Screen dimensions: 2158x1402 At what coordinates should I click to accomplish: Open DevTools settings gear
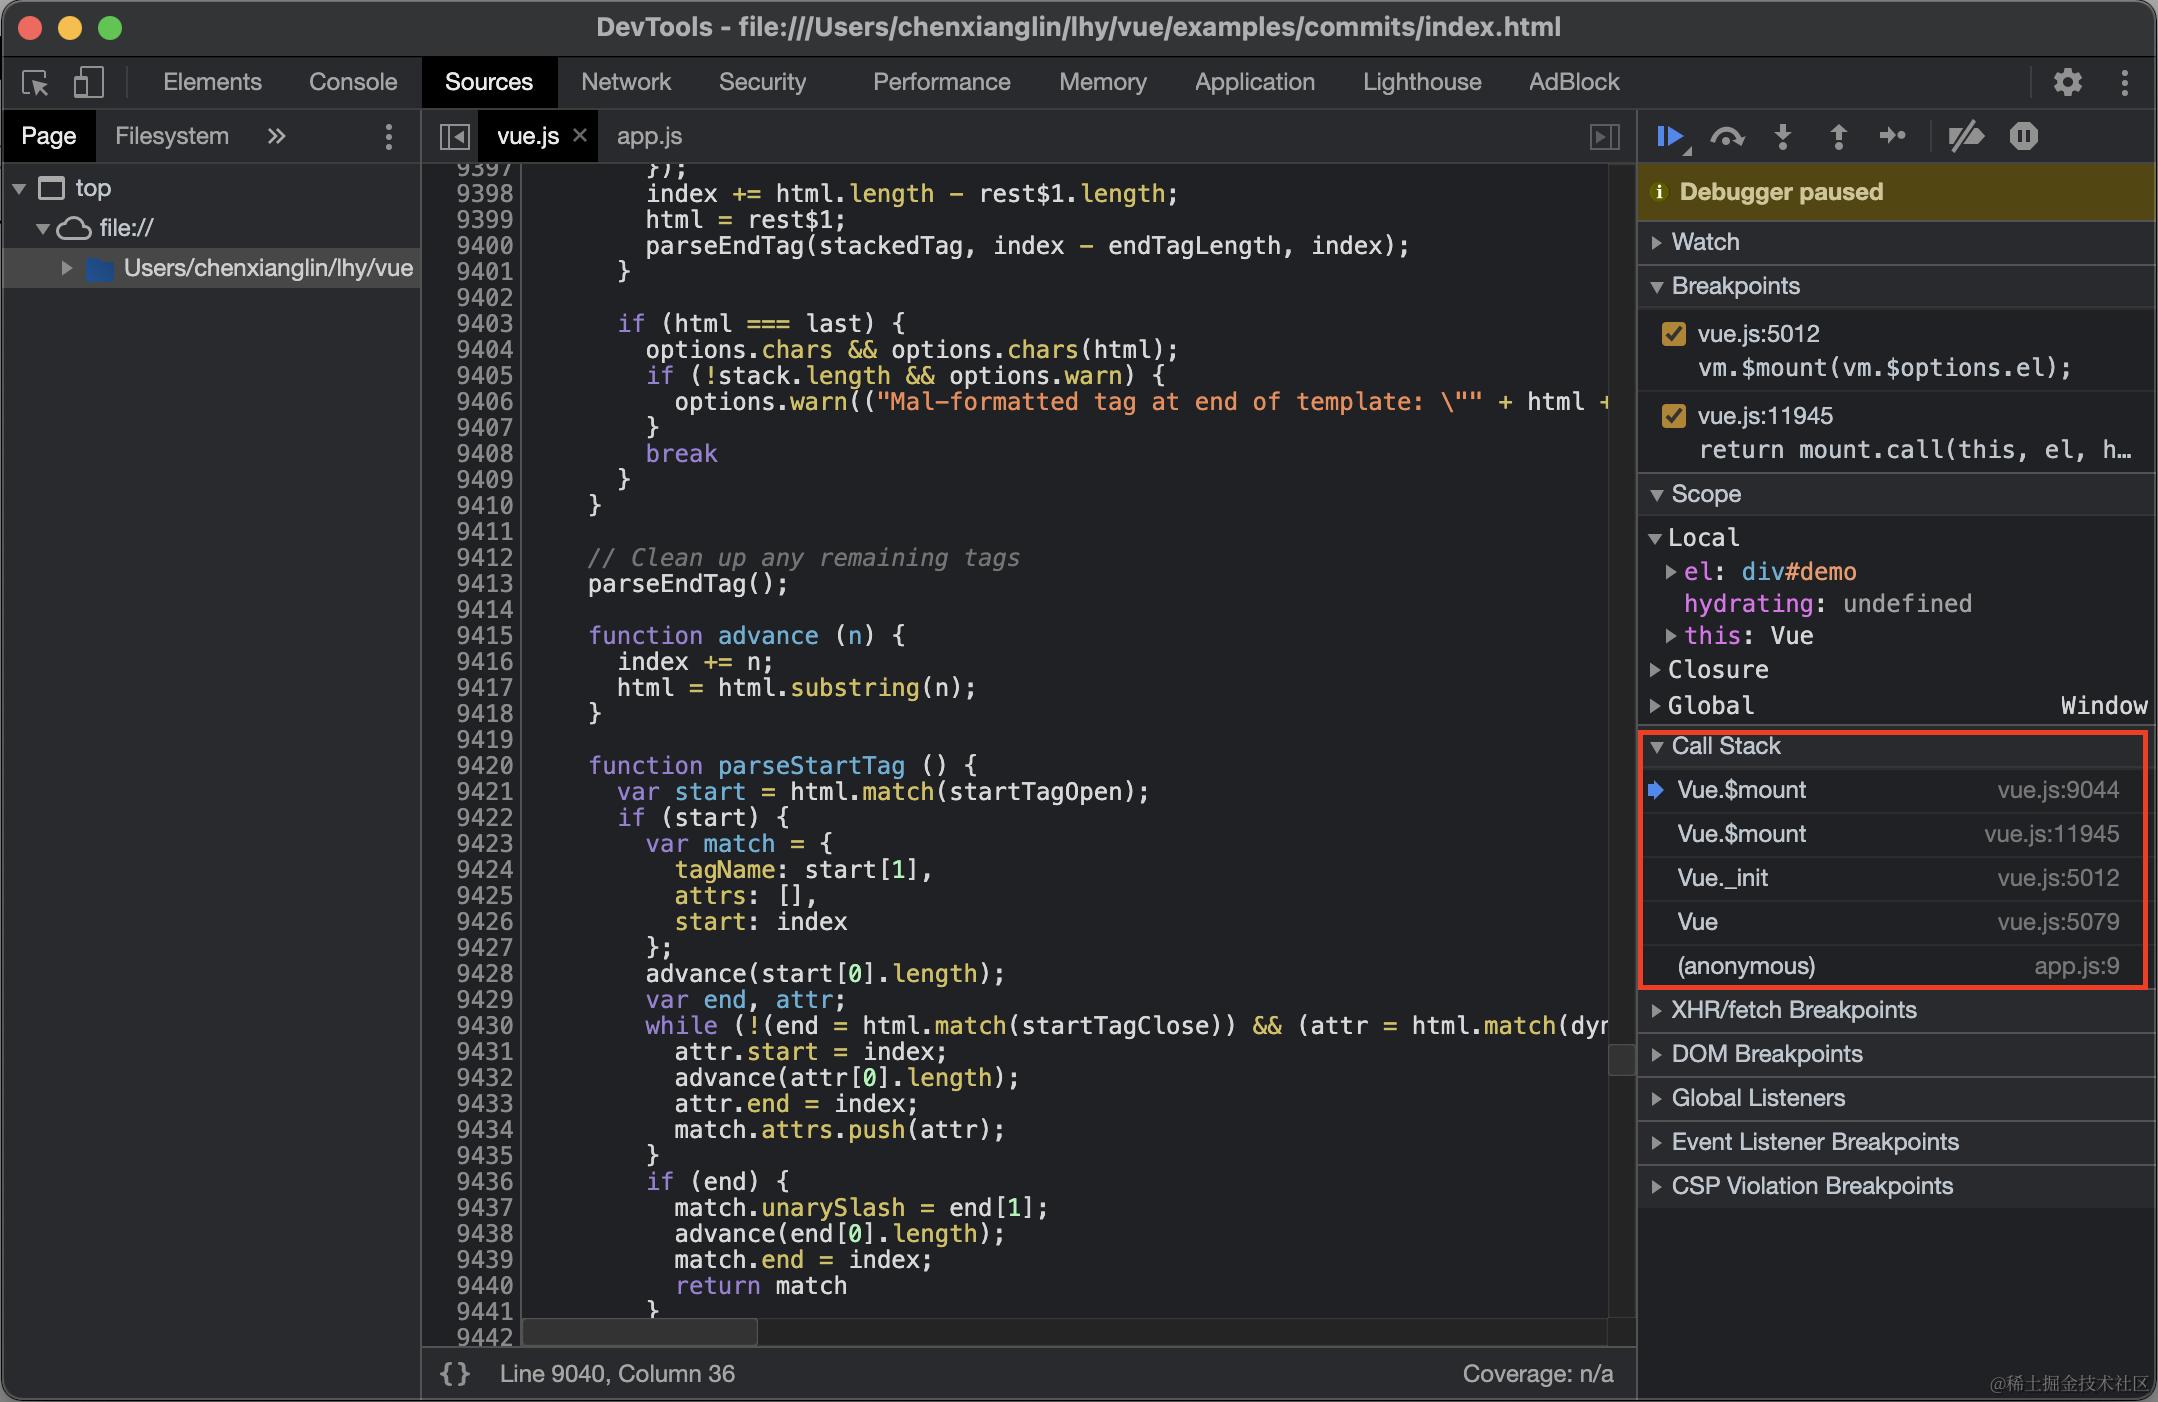[x=2067, y=82]
